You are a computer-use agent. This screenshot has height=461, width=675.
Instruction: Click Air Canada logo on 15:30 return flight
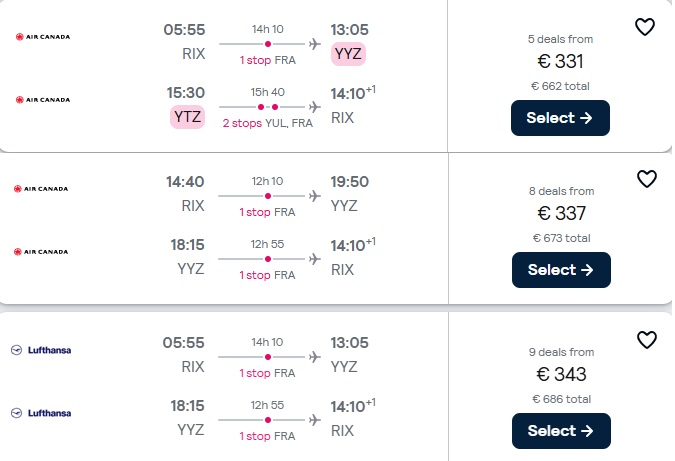pos(43,100)
